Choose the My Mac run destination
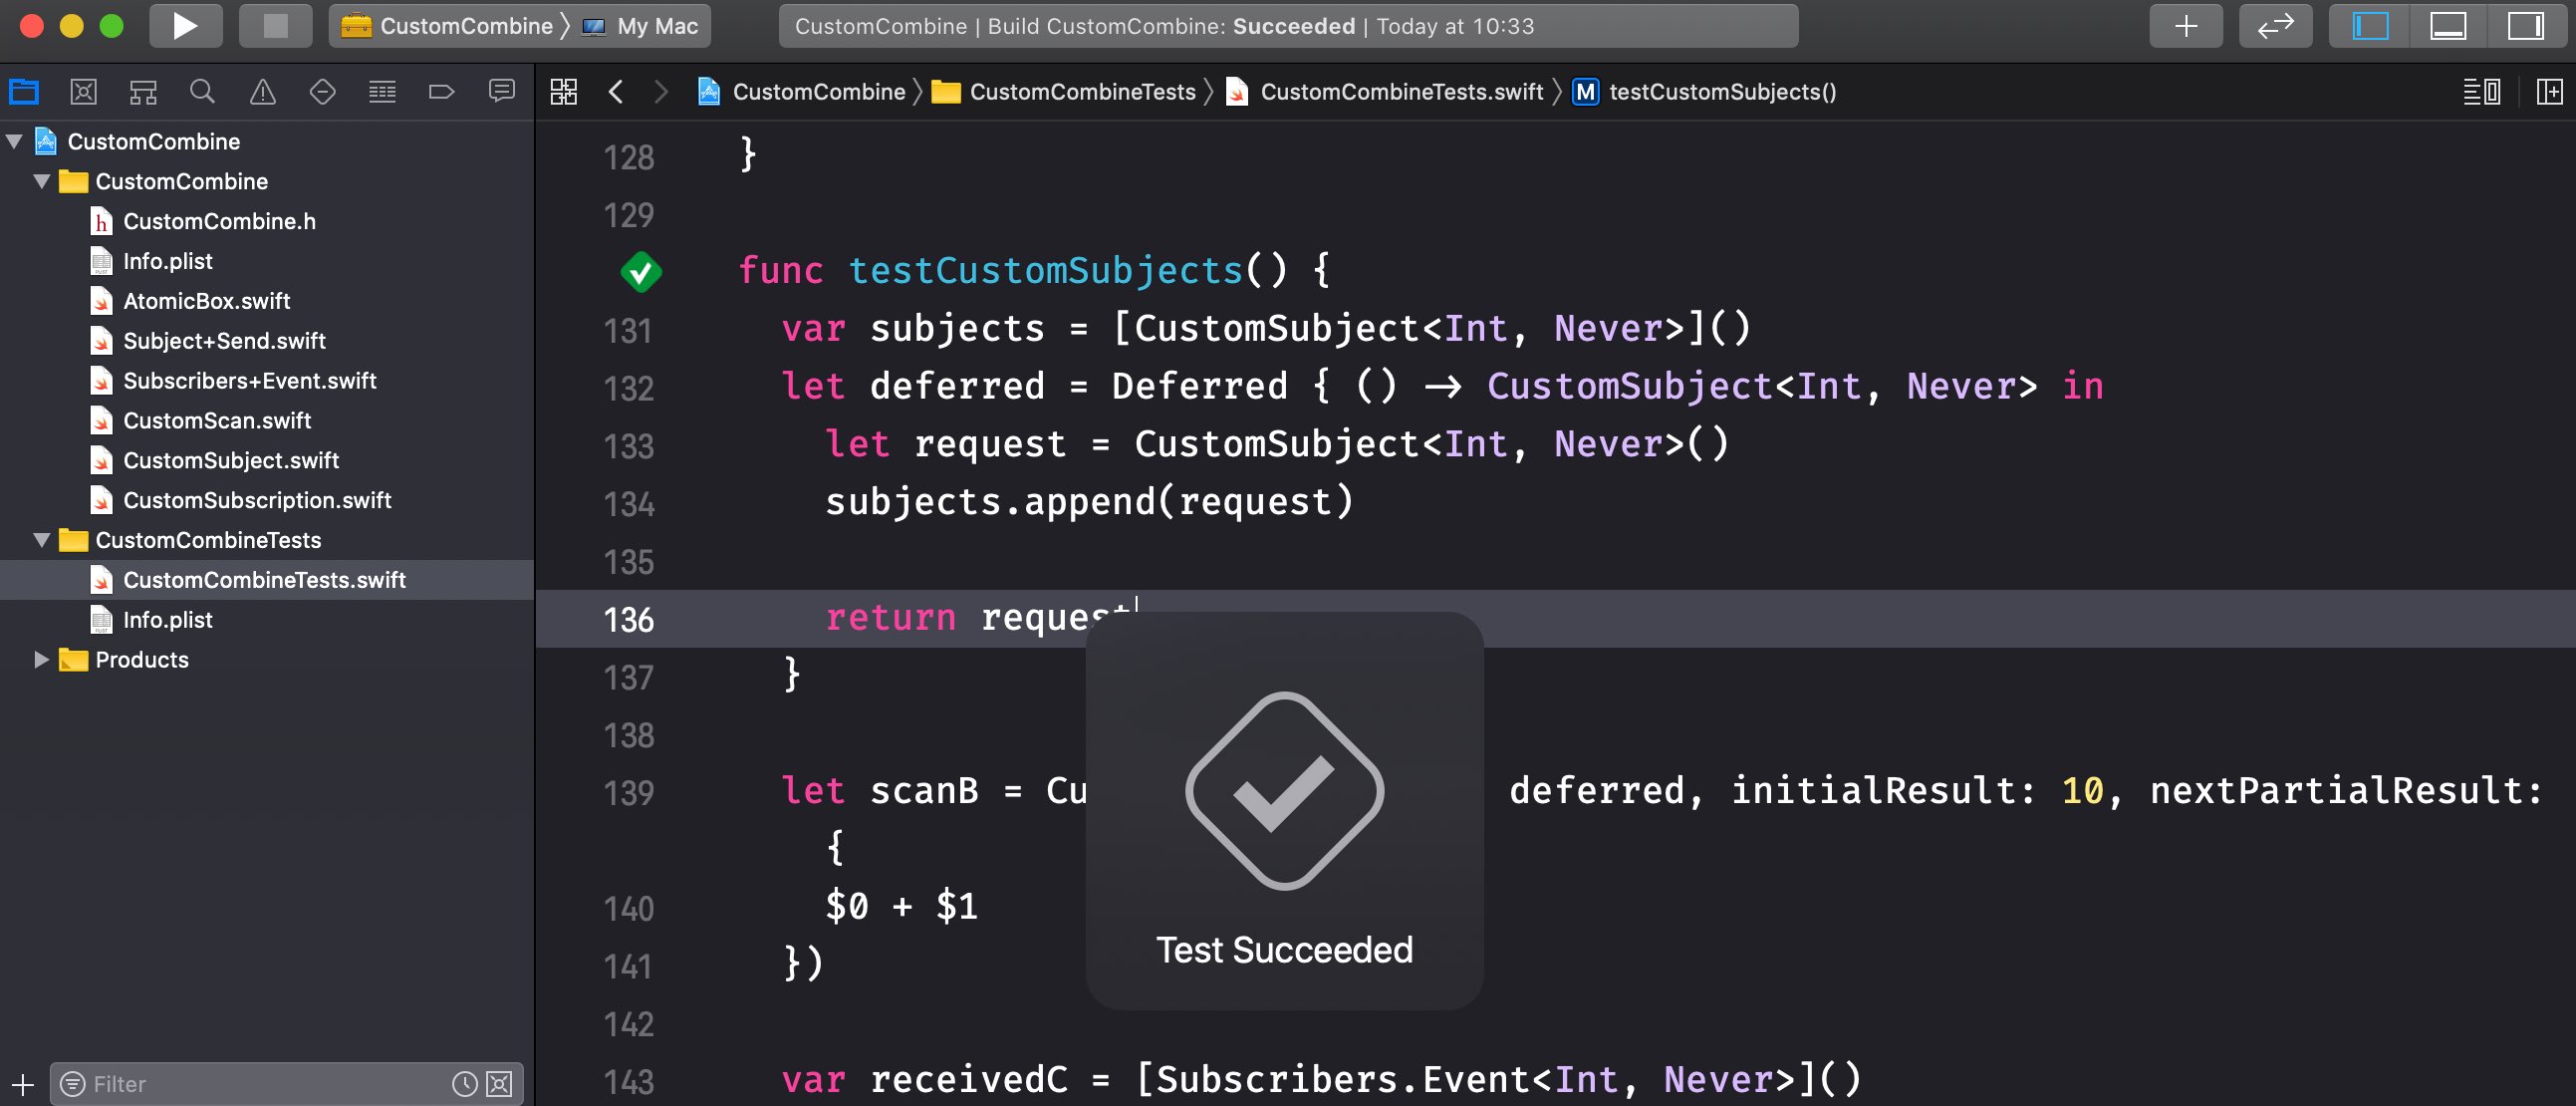This screenshot has width=2576, height=1106. coord(640,26)
